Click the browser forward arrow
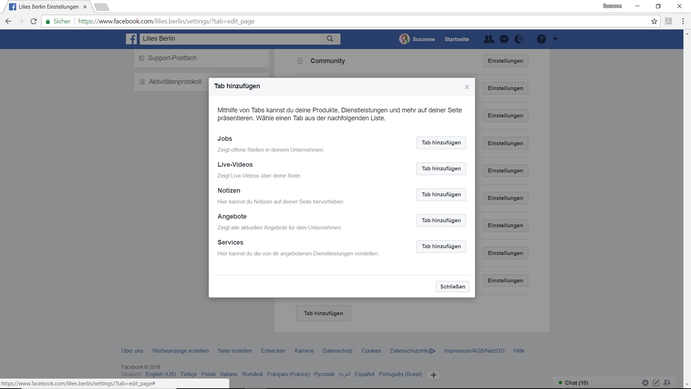This screenshot has height=389, width=691. 21,21
